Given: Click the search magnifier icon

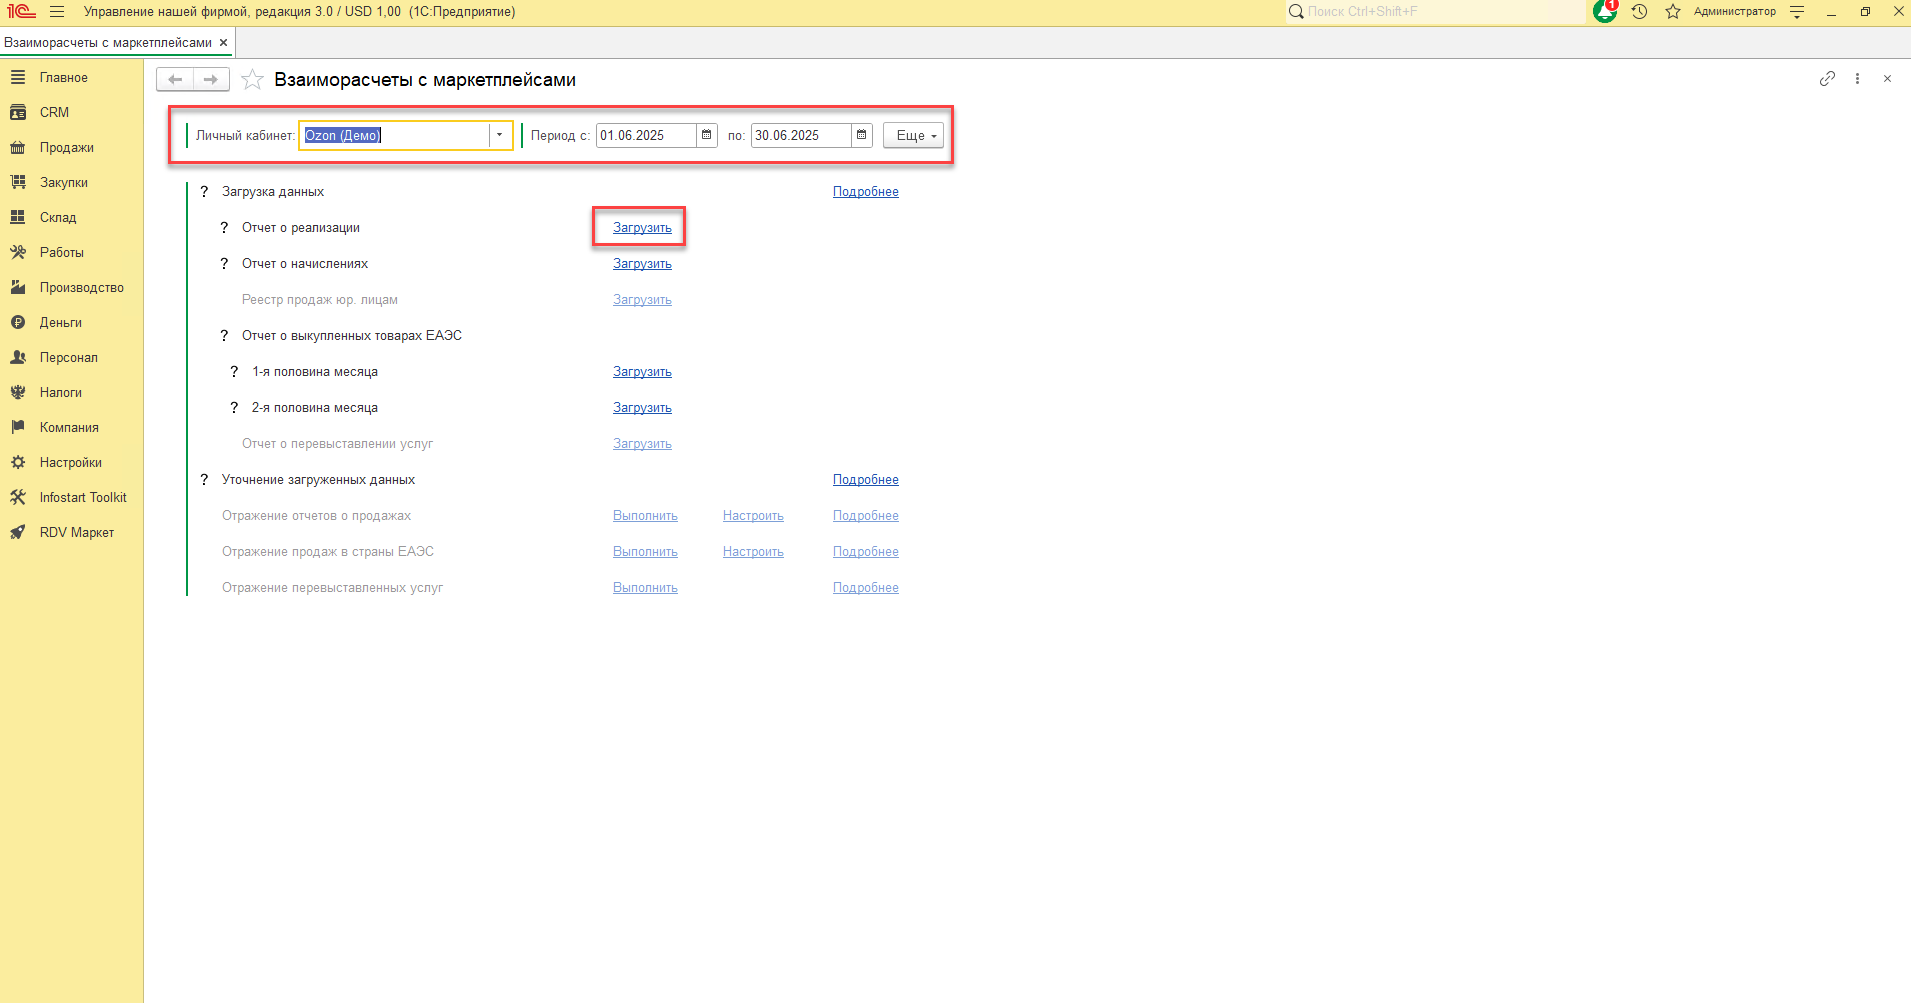Looking at the screenshot, I should 1296,12.
